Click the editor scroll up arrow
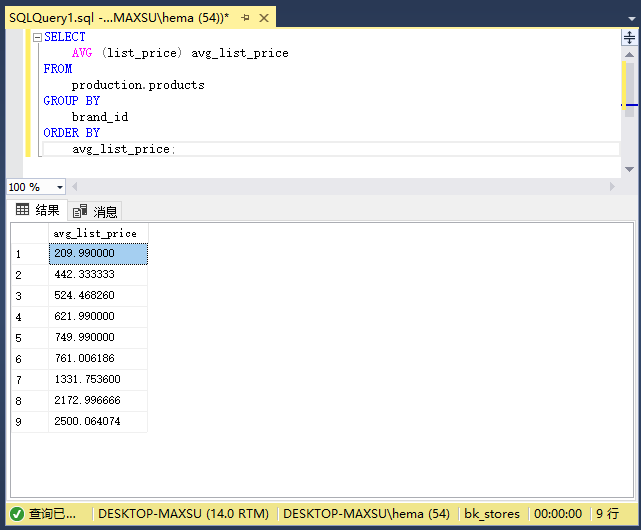This screenshot has width=641, height=530. click(630, 54)
